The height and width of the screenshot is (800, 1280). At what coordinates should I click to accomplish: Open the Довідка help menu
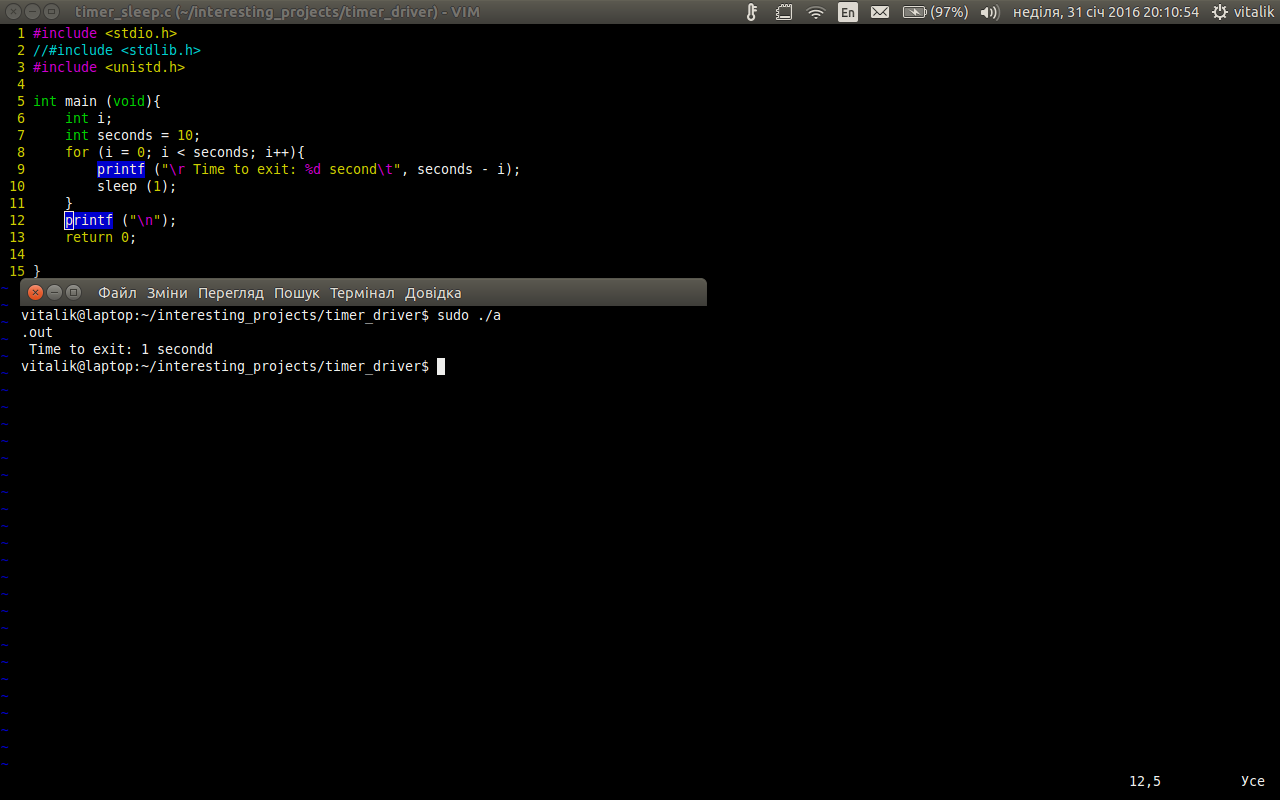[x=433, y=293]
